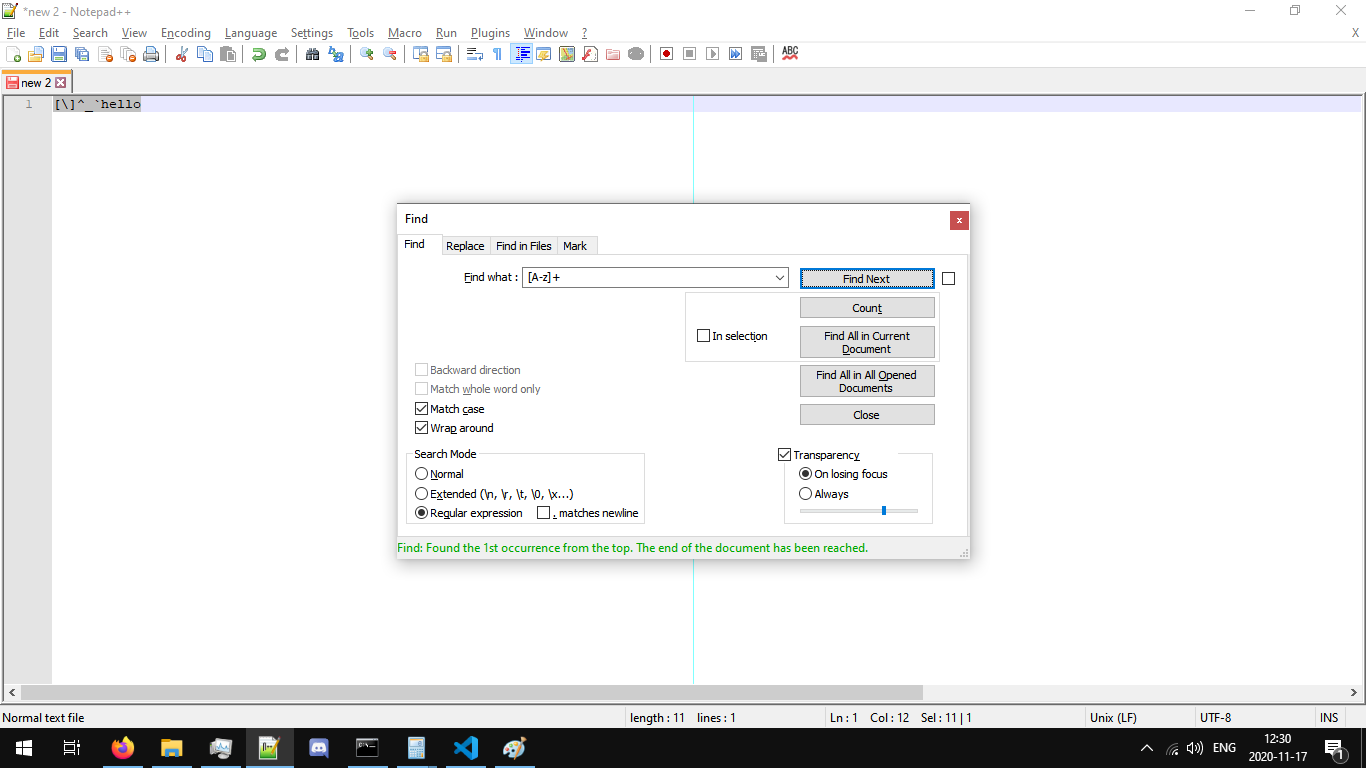Open Discord from the taskbar
This screenshot has width=1366, height=768.
point(319,748)
